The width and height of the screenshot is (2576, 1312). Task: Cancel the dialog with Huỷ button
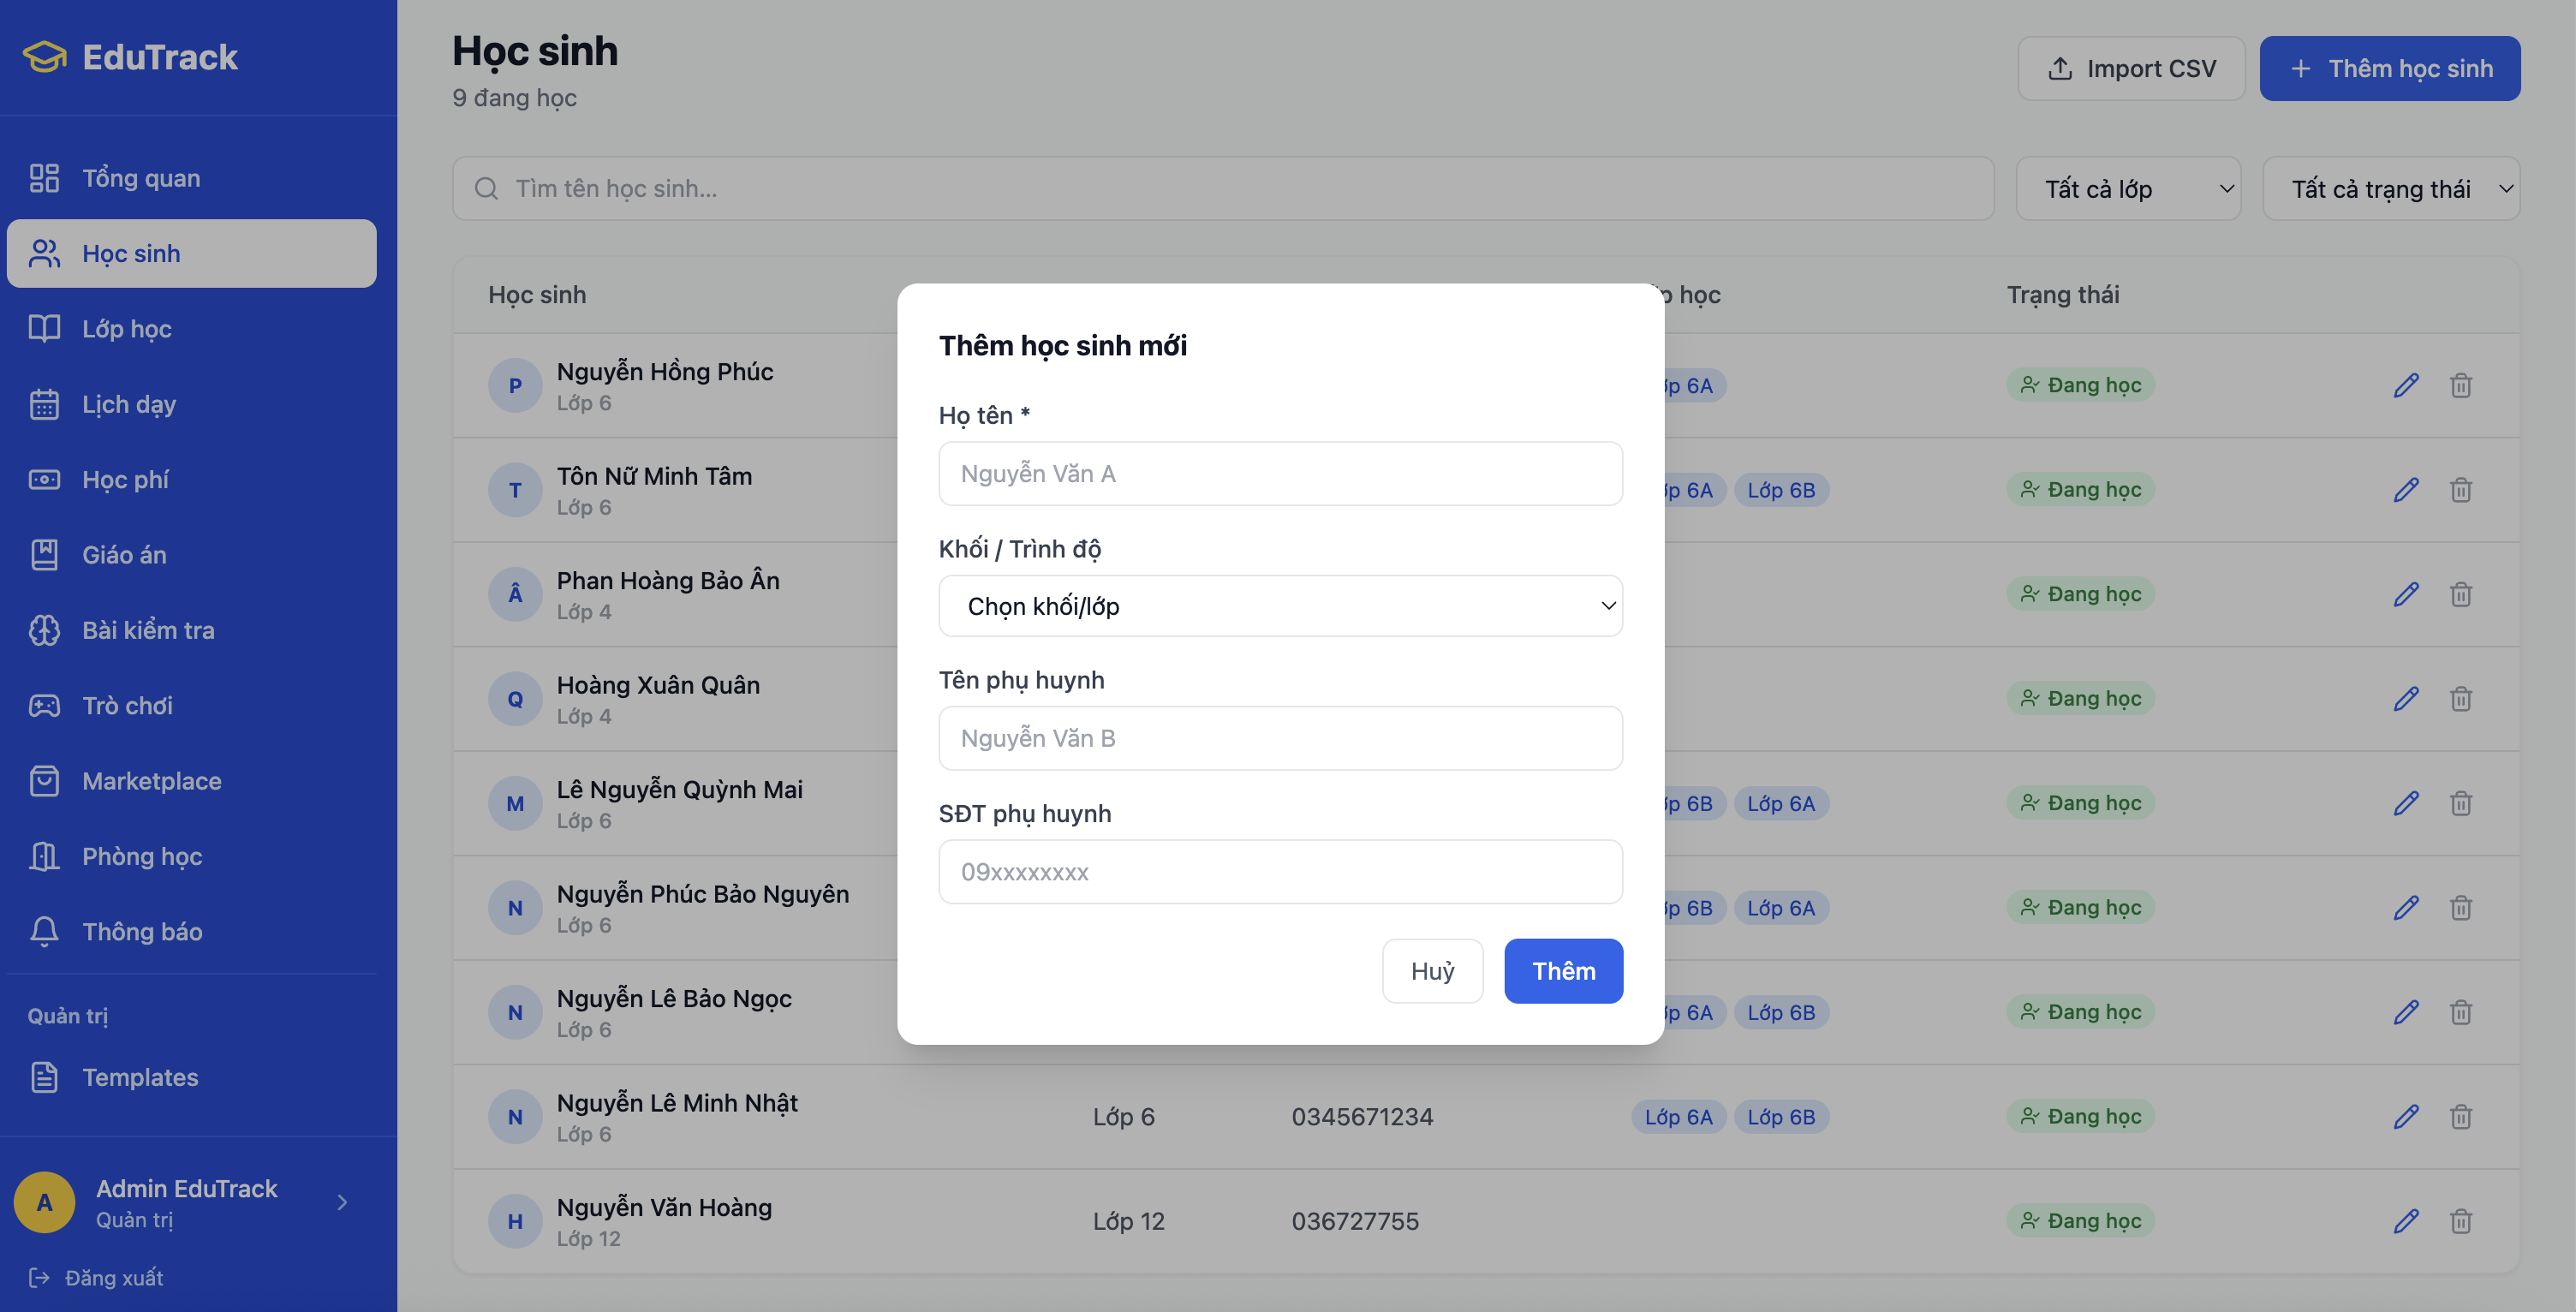point(1432,971)
